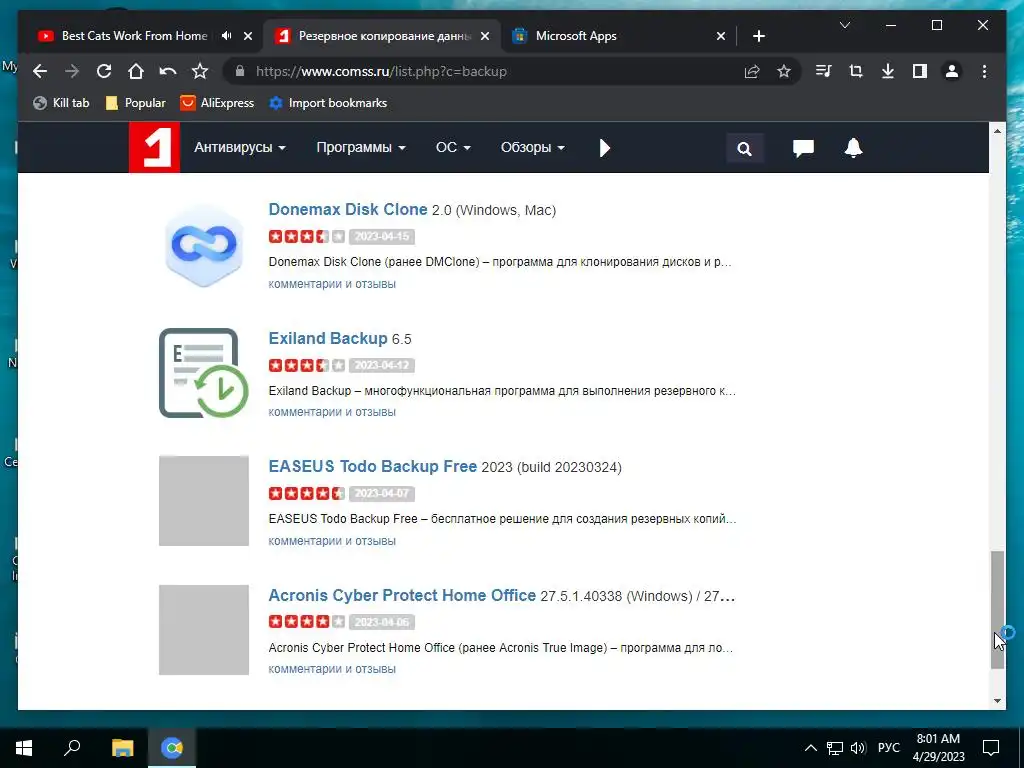The width and height of the screenshot is (1024, 768).
Task: Open comments link under Acronis Cyber Protect
Action: click(x=332, y=669)
